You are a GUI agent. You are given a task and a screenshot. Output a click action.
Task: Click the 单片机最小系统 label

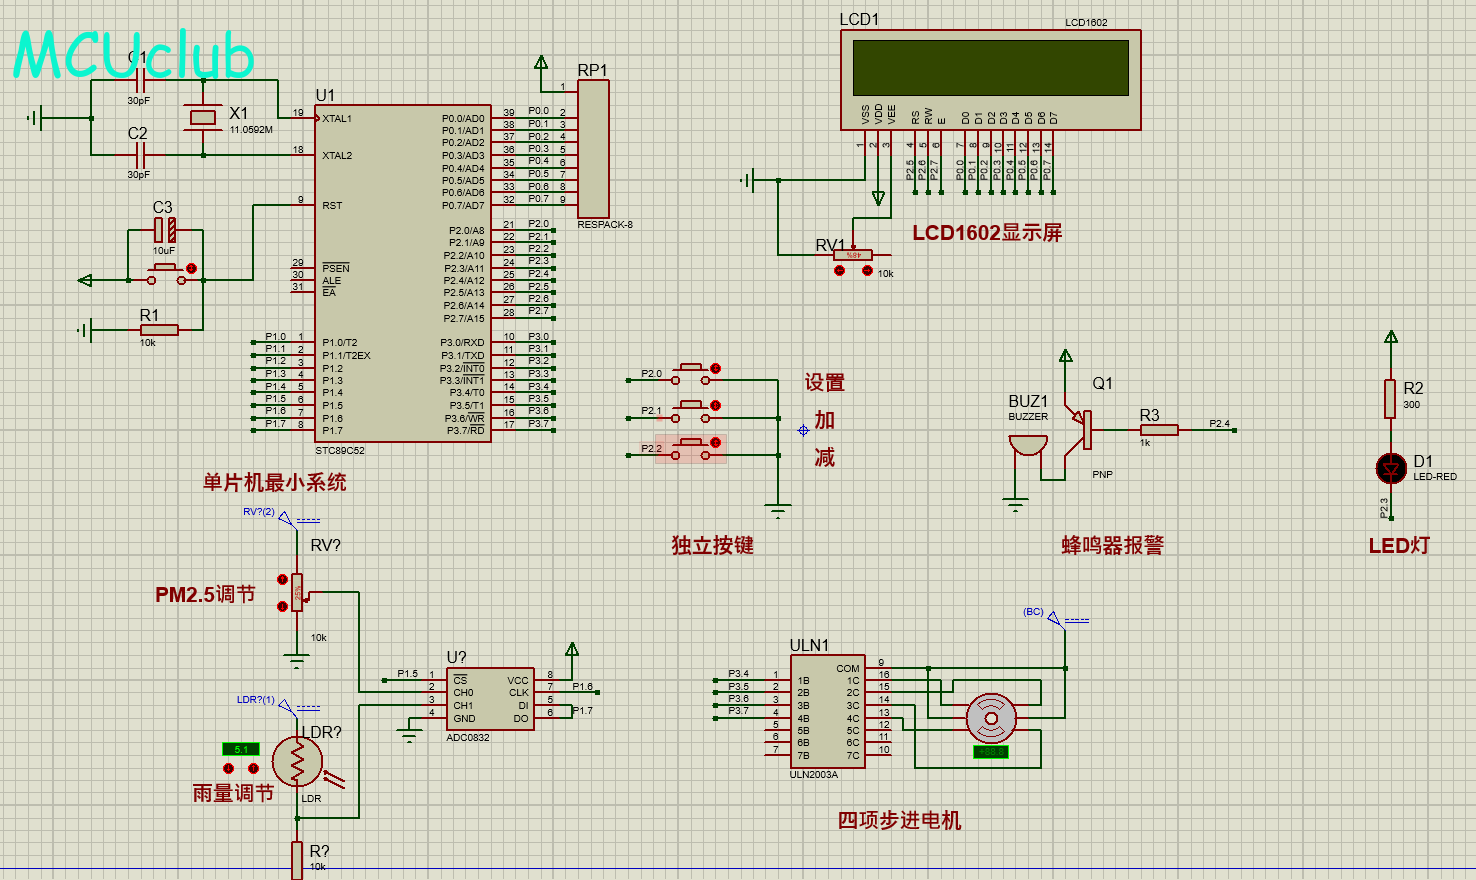[x=274, y=483]
